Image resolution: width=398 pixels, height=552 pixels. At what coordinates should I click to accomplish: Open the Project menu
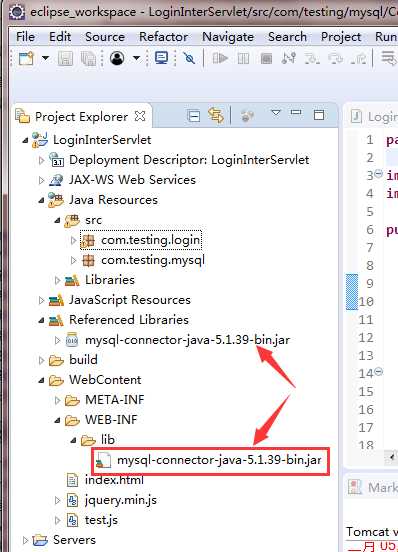pos(341,37)
